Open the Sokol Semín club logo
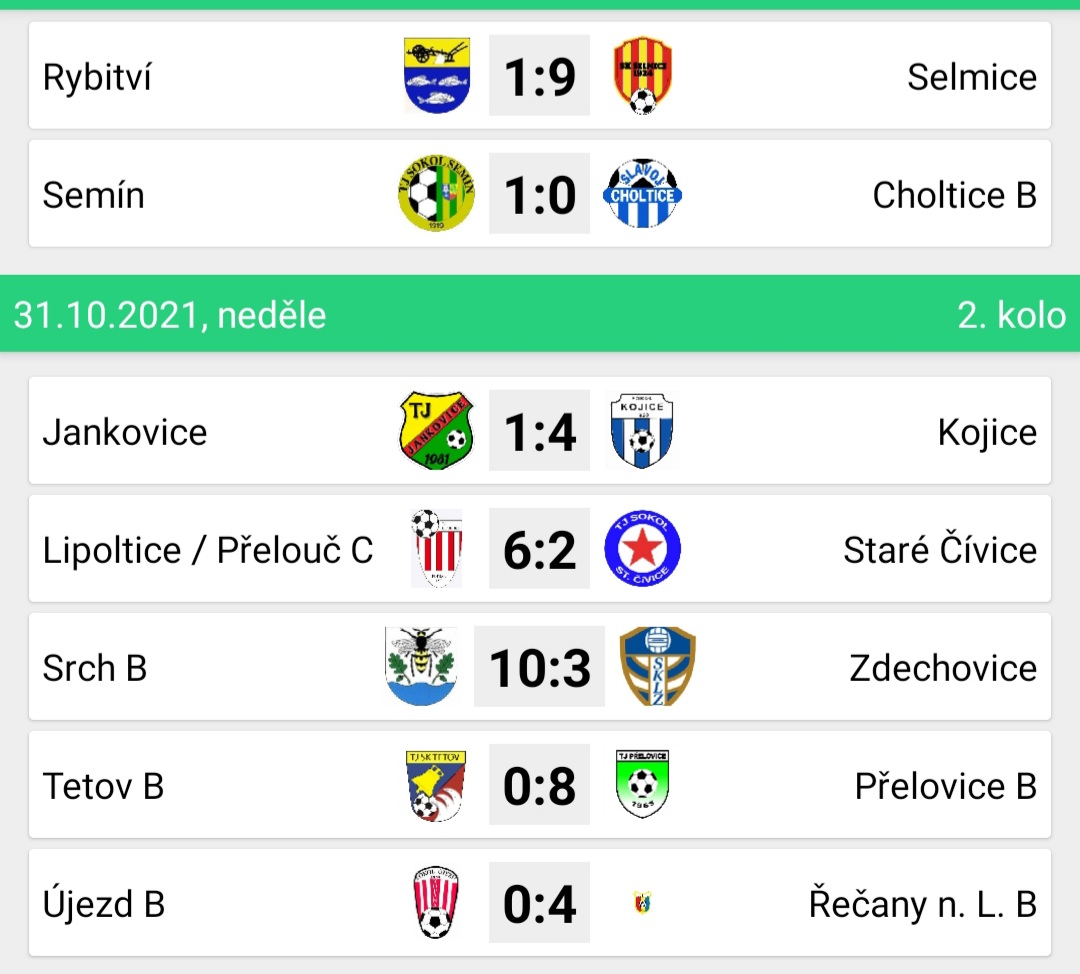The image size is (1080, 974). tap(437, 194)
